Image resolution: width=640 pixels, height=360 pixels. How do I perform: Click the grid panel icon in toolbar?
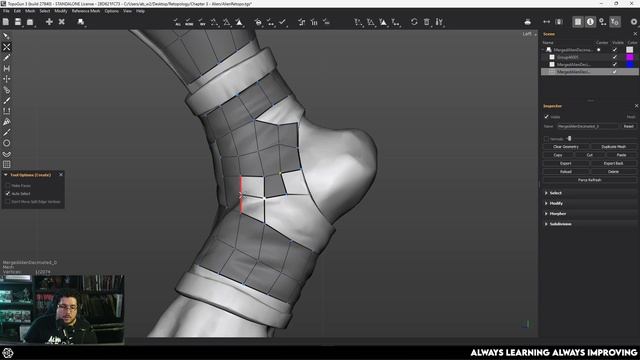tap(578, 22)
